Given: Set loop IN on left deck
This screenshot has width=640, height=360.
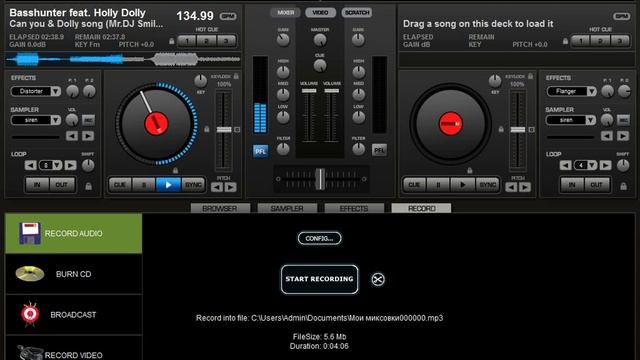Looking at the screenshot, I should pos(37,185).
